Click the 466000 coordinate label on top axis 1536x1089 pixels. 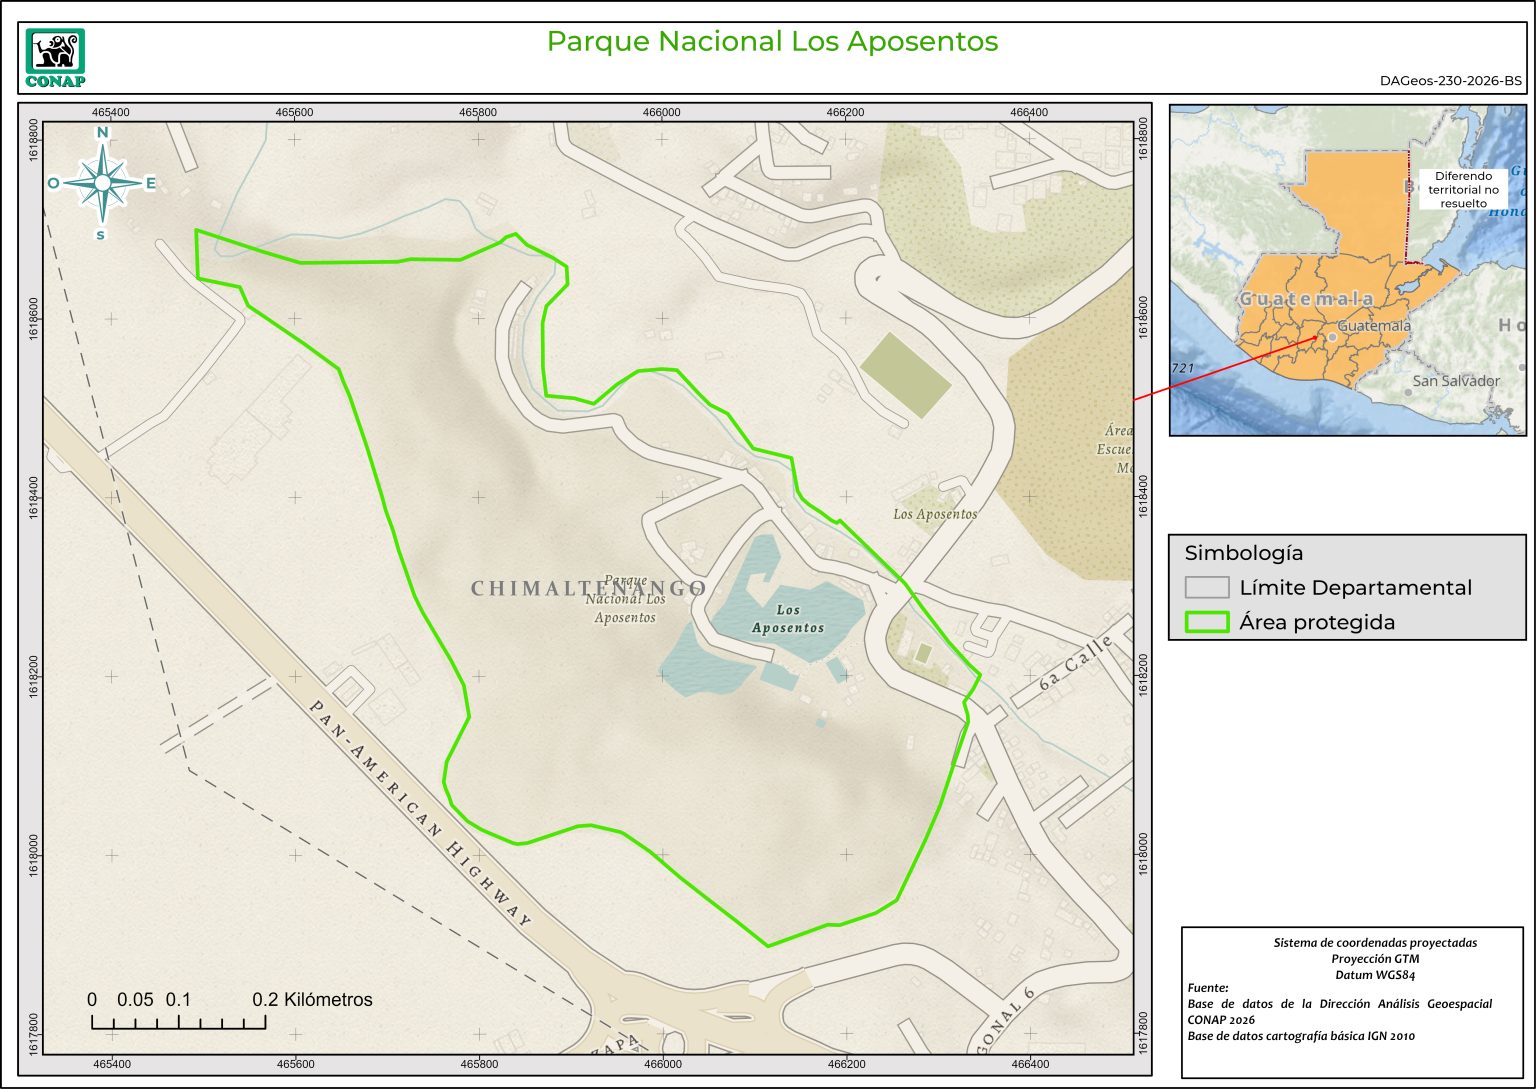click(x=662, y=112)
